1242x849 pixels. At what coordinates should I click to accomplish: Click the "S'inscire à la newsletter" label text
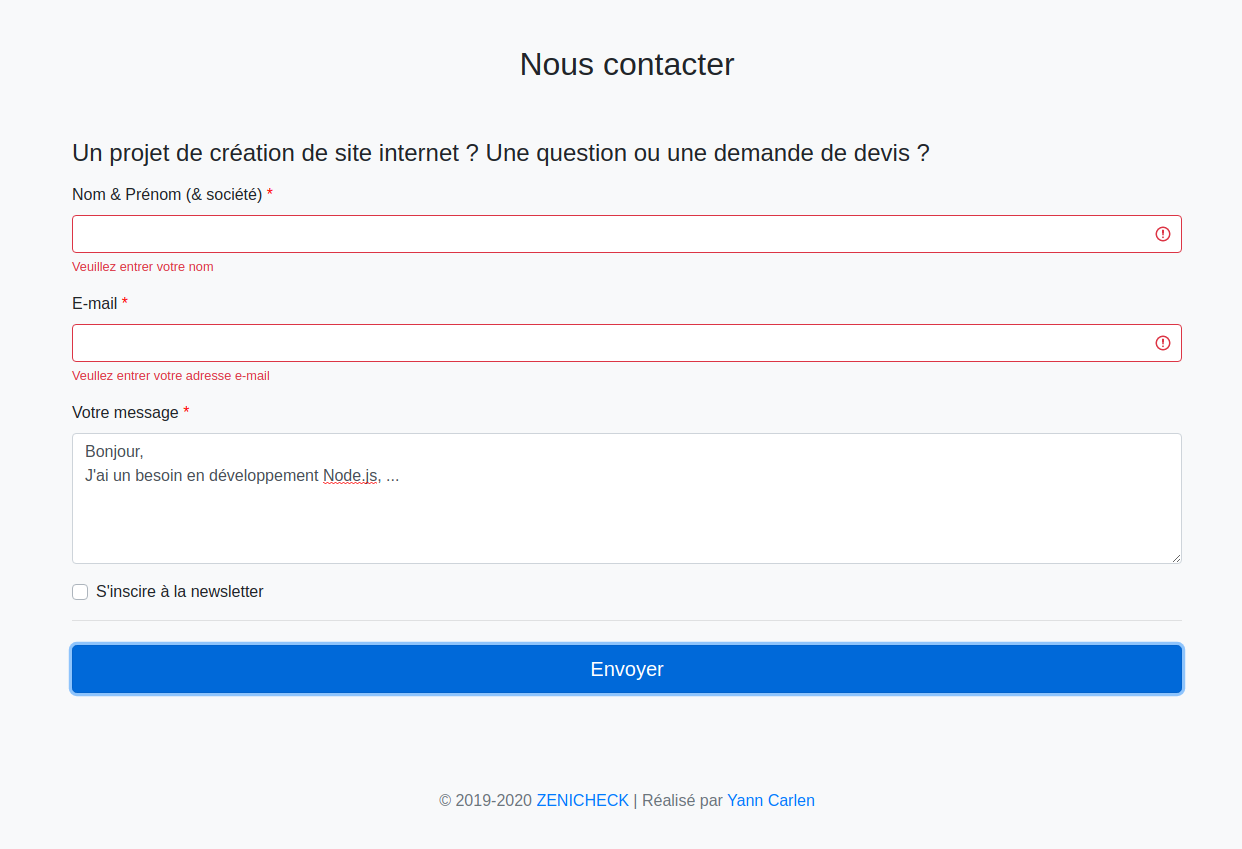pos(180,592)
